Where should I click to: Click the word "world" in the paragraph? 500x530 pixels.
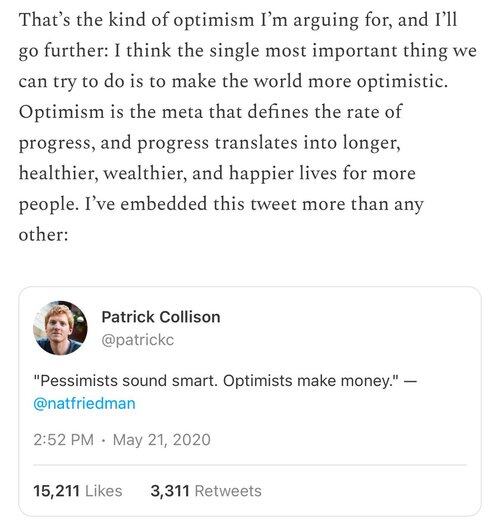pos(278,81)
